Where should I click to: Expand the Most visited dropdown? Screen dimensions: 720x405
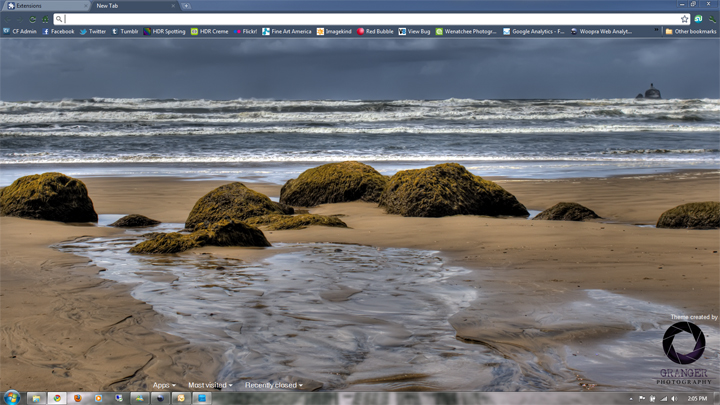point(210,385)
